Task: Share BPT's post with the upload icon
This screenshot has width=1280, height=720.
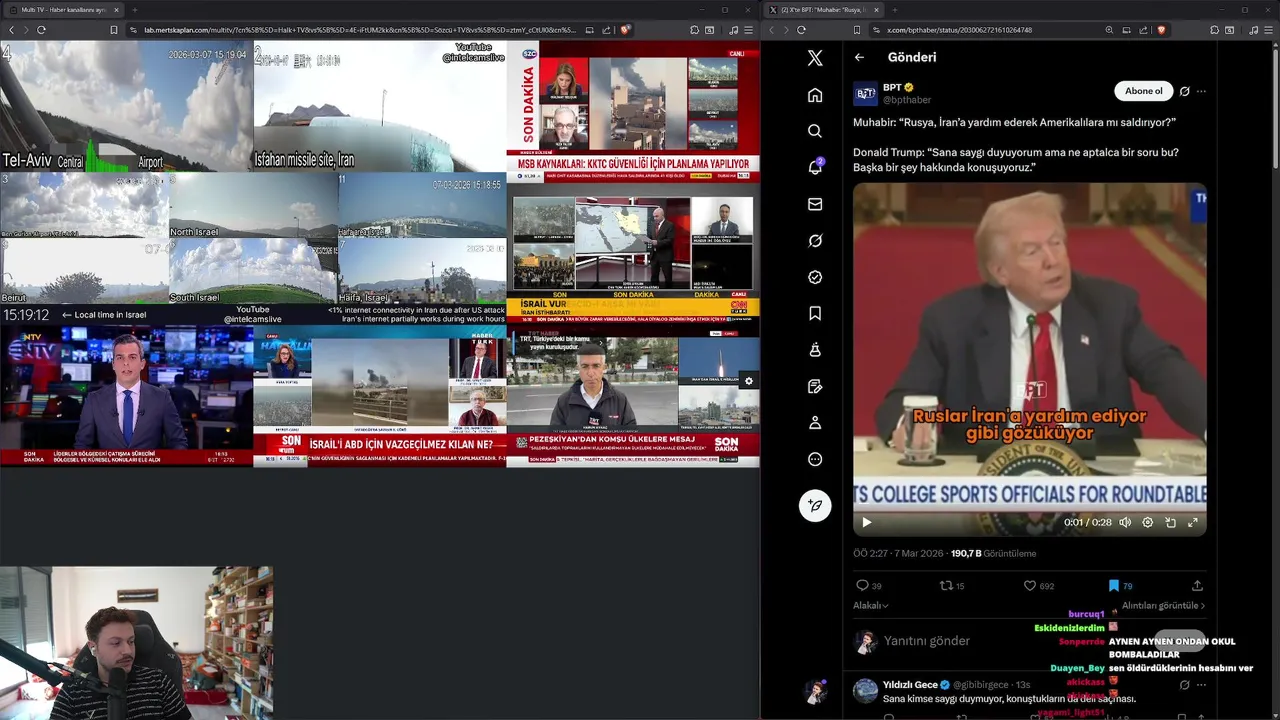Action: (x=1197, y=586)
